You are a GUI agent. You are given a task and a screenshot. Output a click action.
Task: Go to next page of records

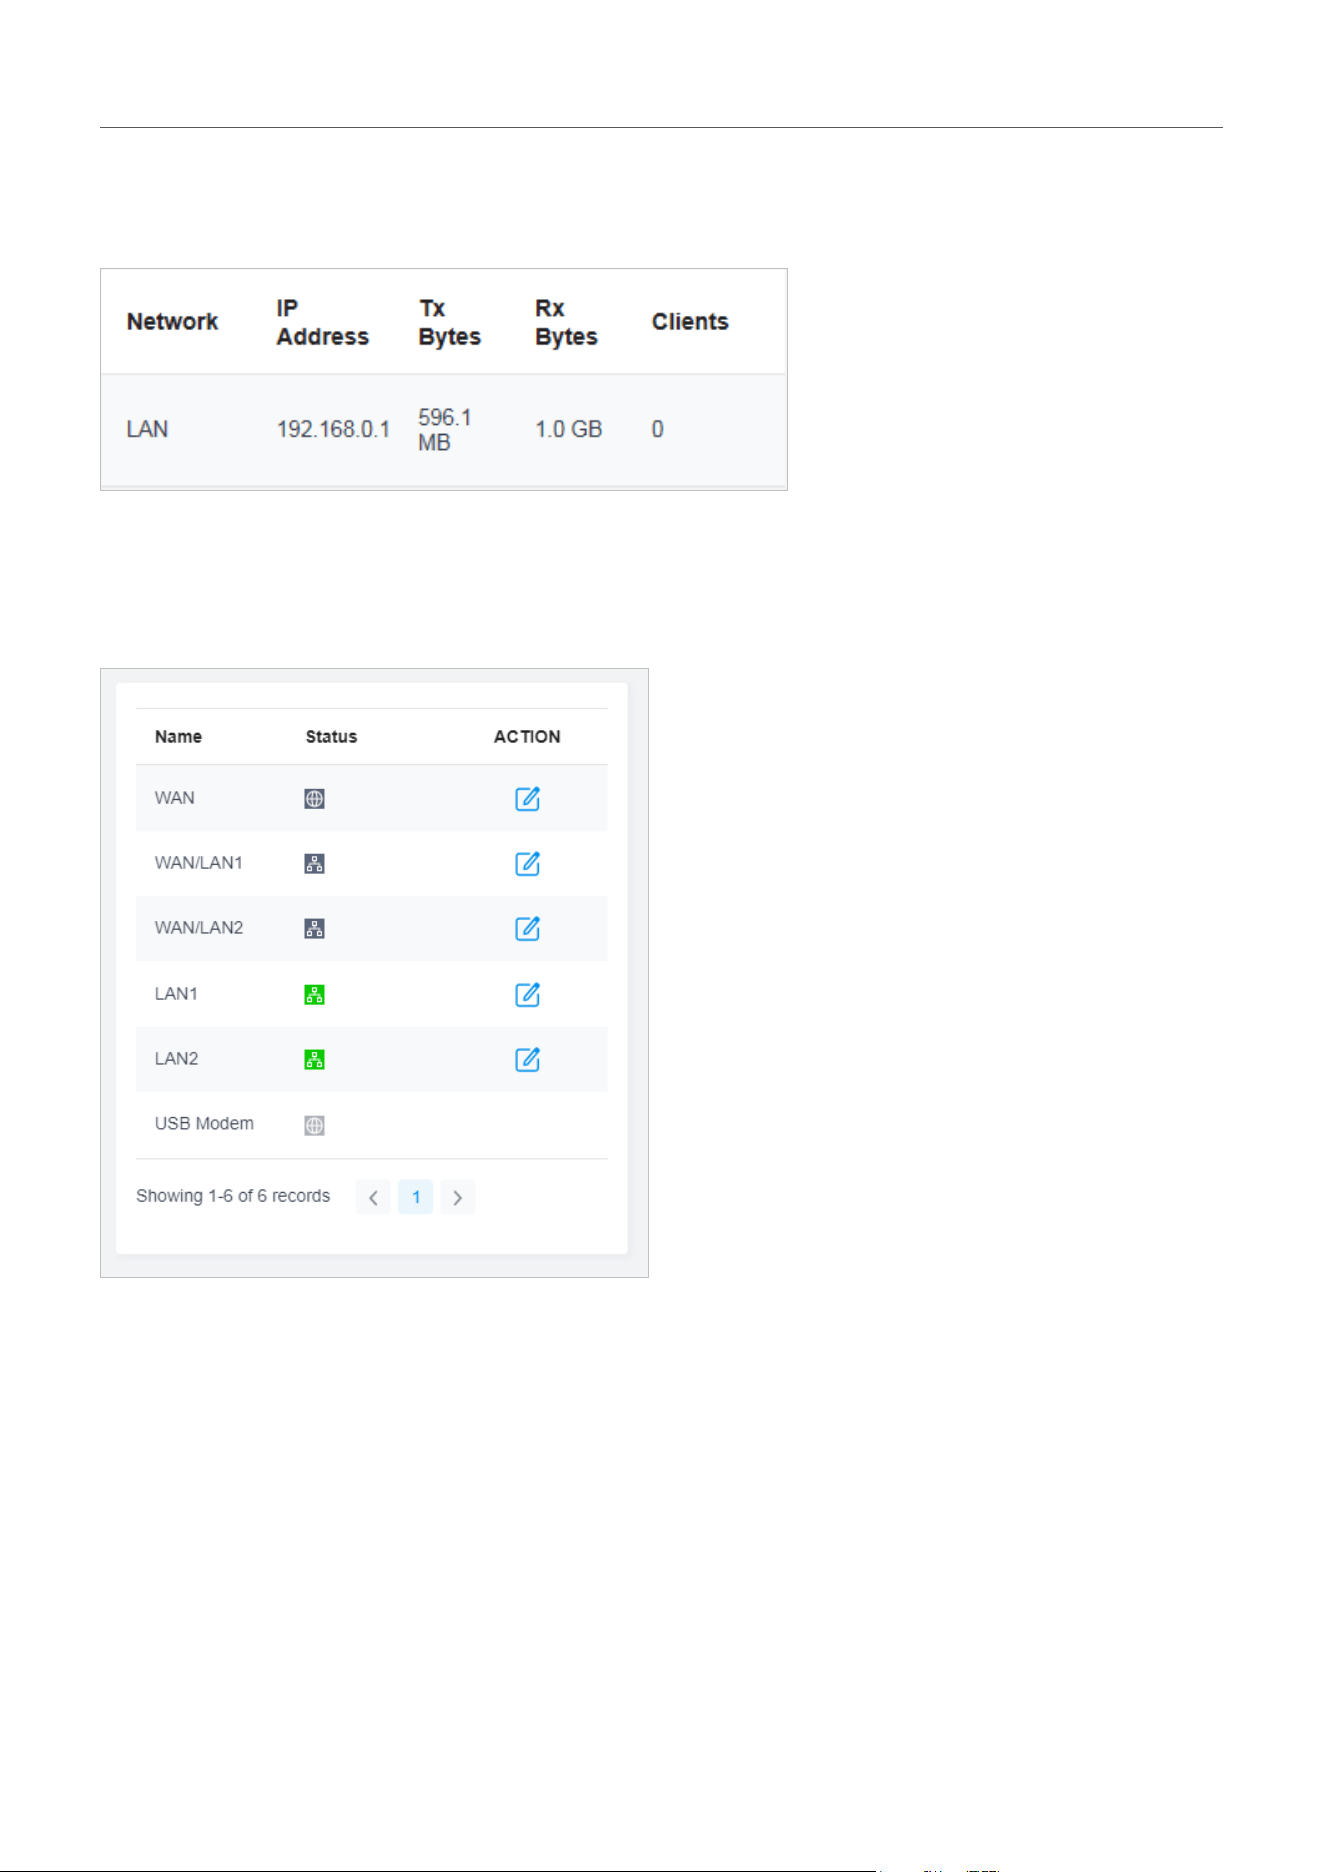tap(458, 1197)
